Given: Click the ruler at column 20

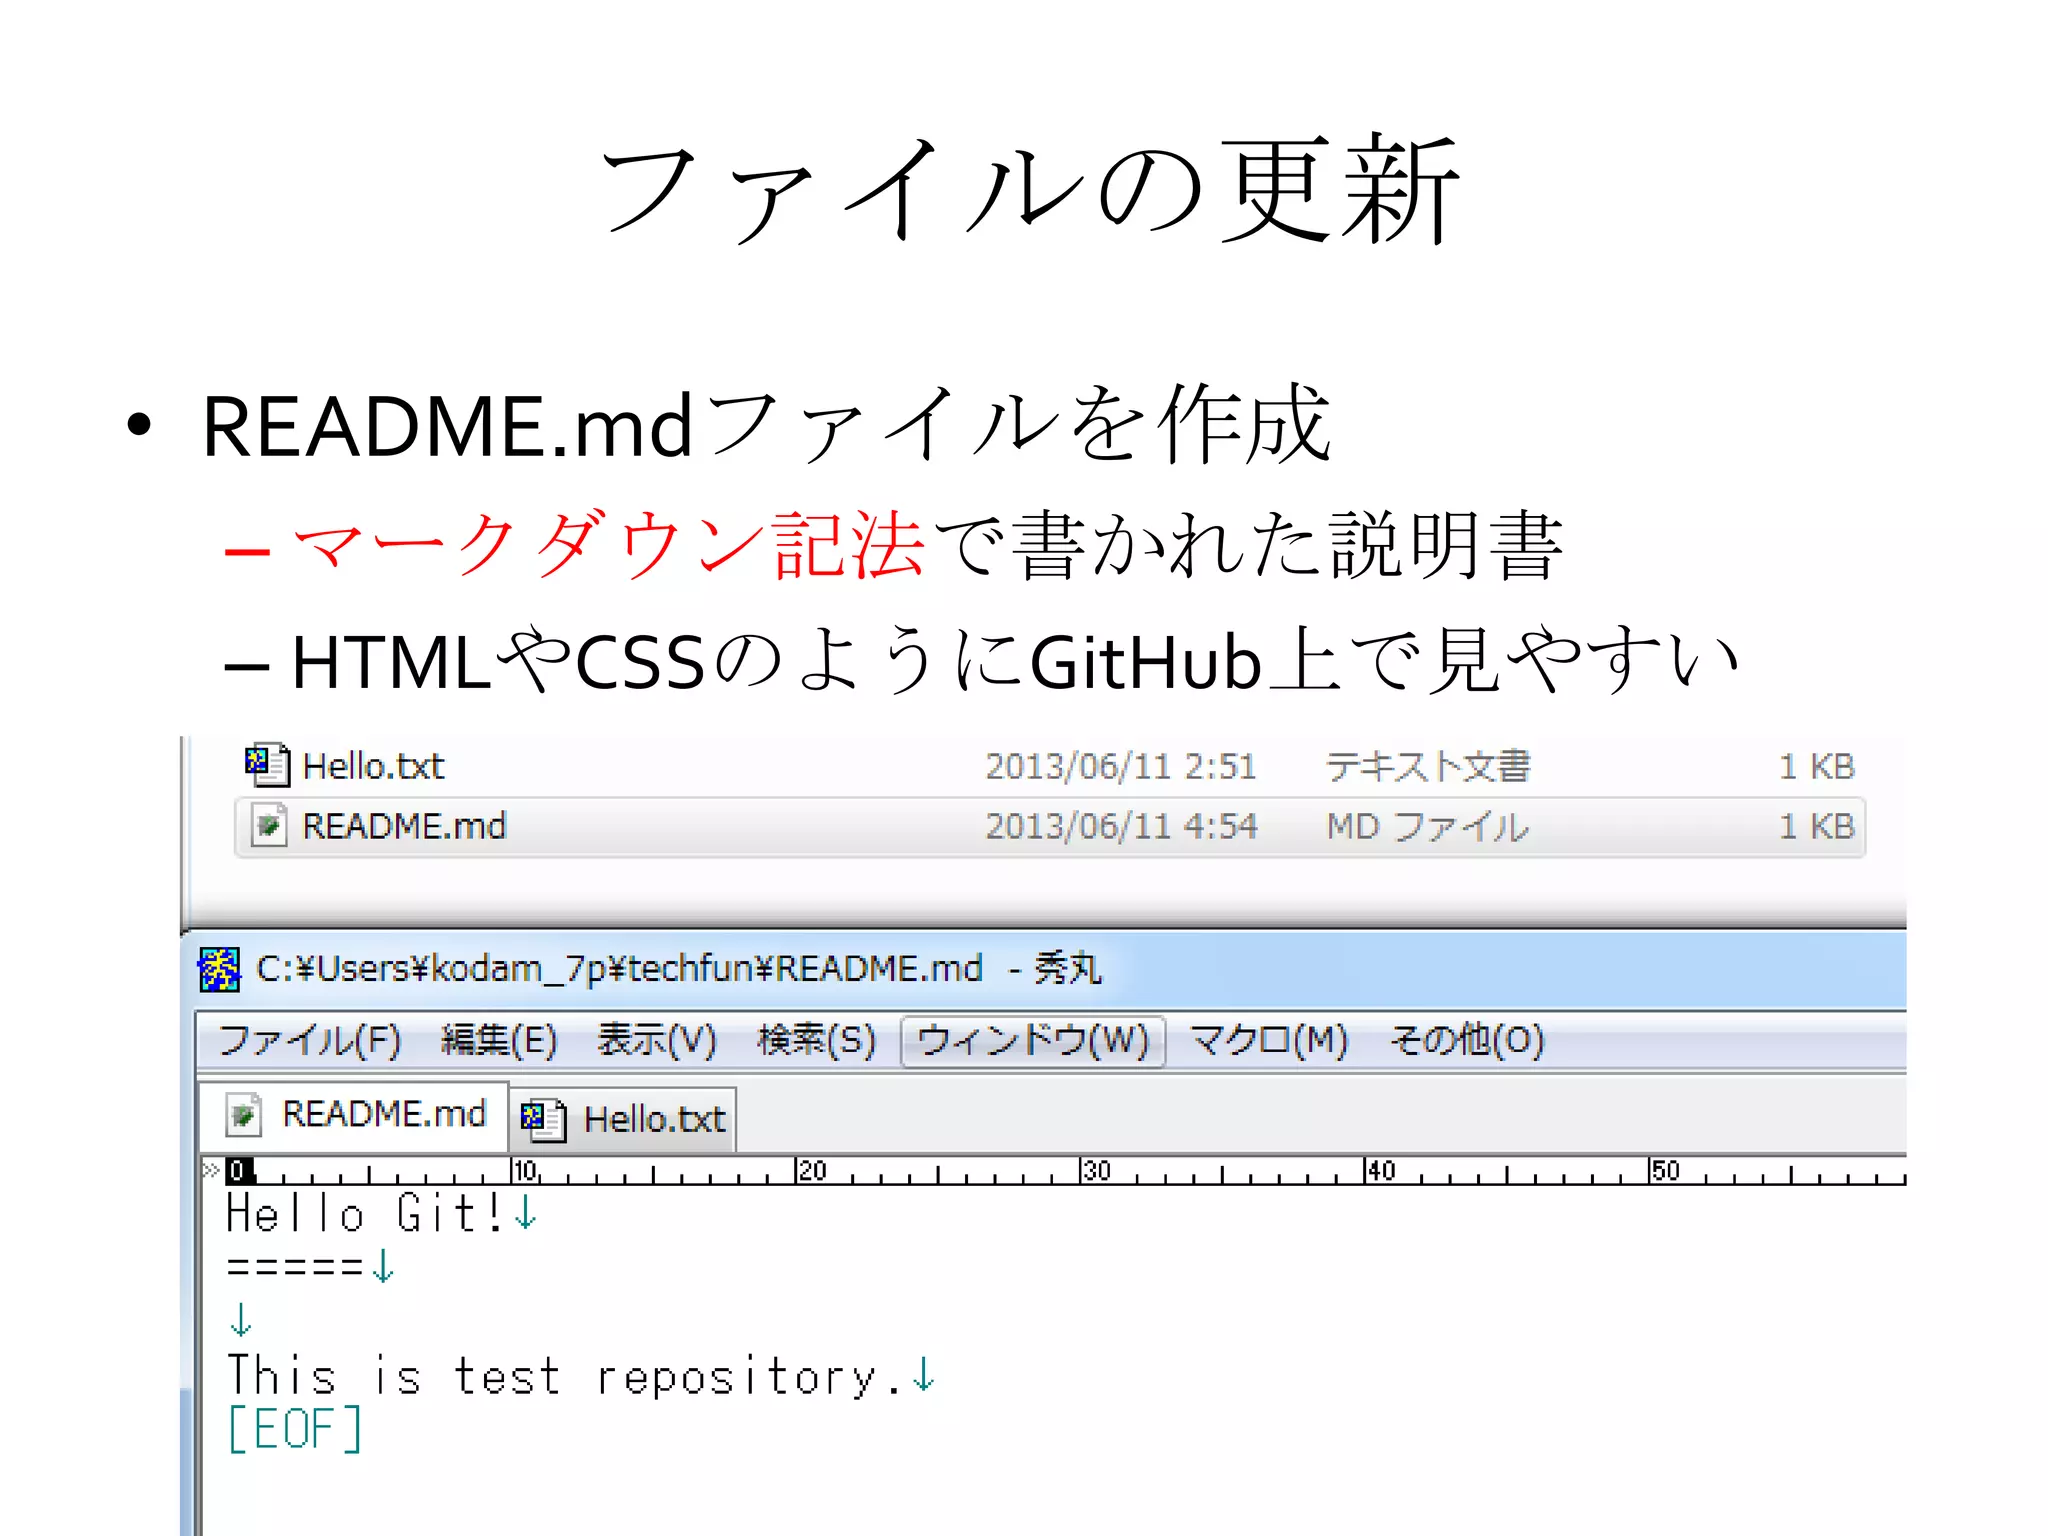Looking at the screenshot, I should [811, 1170].
